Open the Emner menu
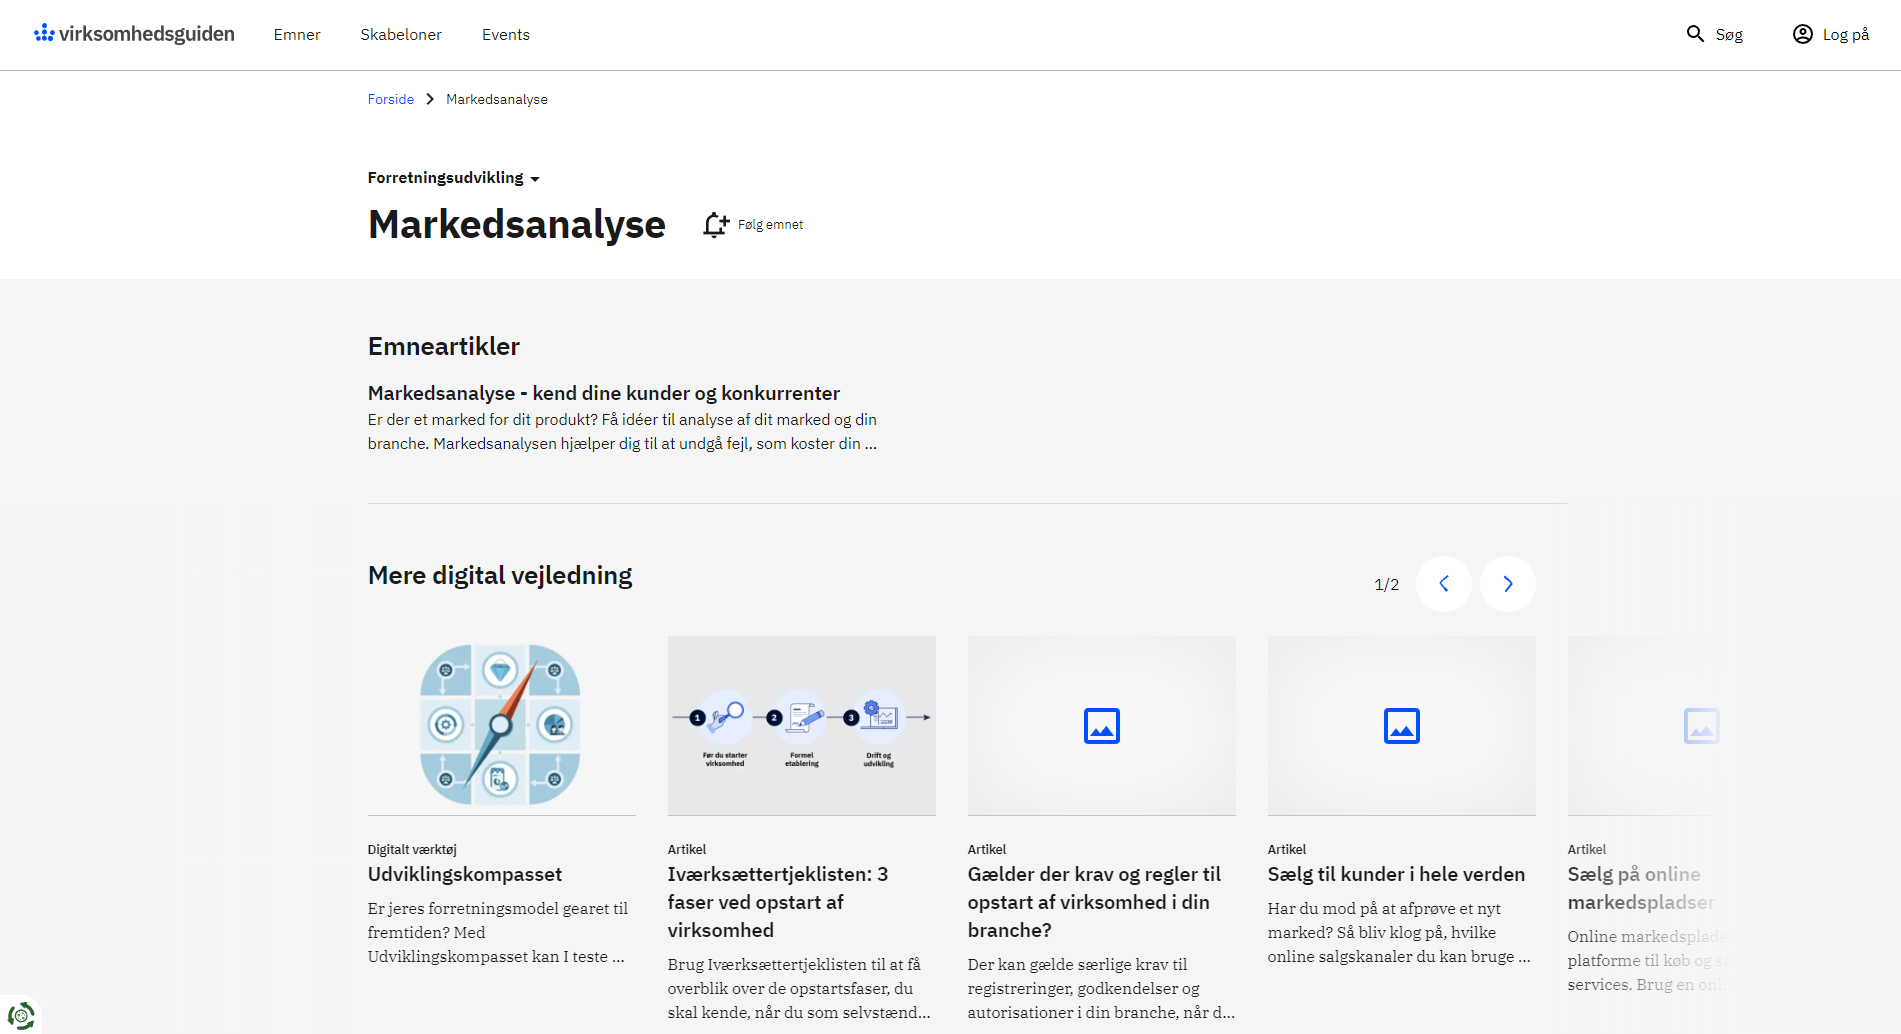This screenshot has height=1034, width=1901. tap(297, 35)
